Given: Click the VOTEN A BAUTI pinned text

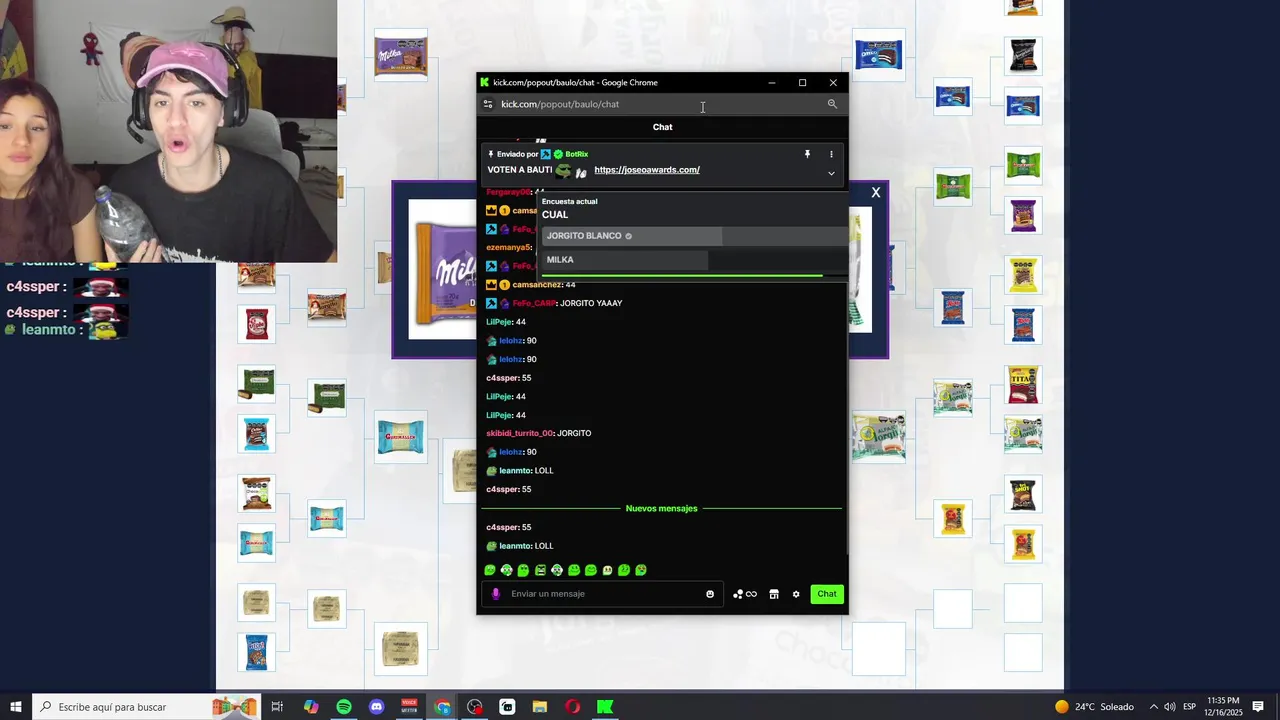Looking at the screenshot, I should pos(520,170).
